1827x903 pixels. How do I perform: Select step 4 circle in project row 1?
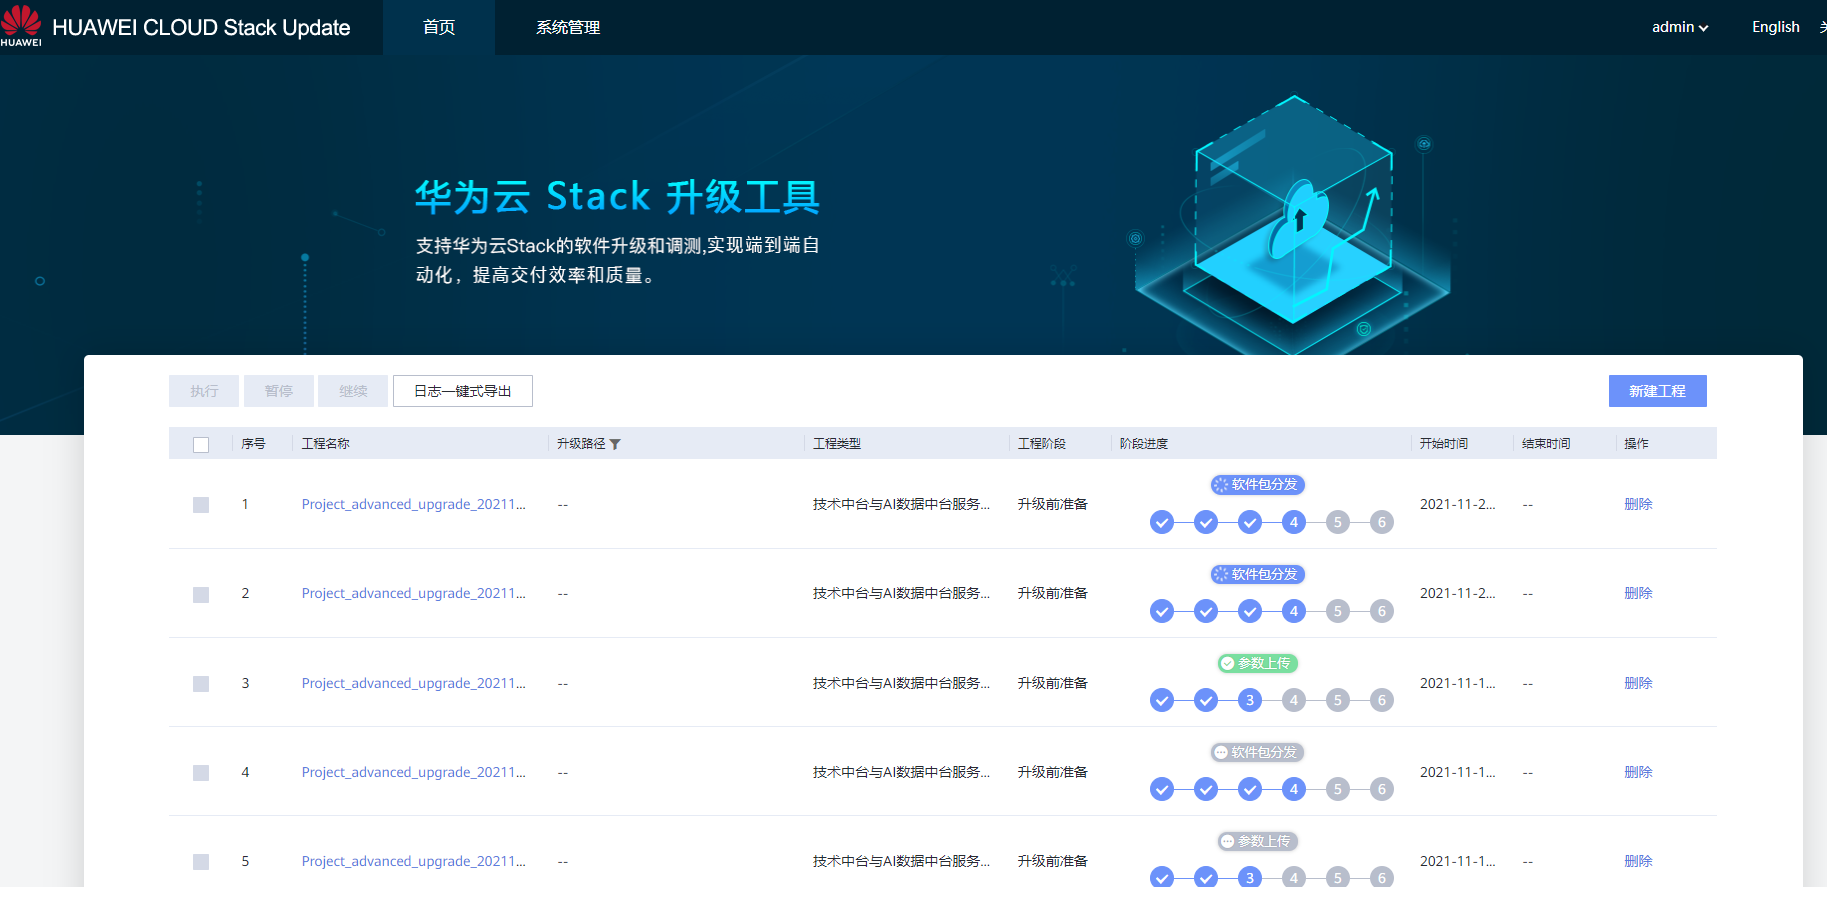(1294, 522)
